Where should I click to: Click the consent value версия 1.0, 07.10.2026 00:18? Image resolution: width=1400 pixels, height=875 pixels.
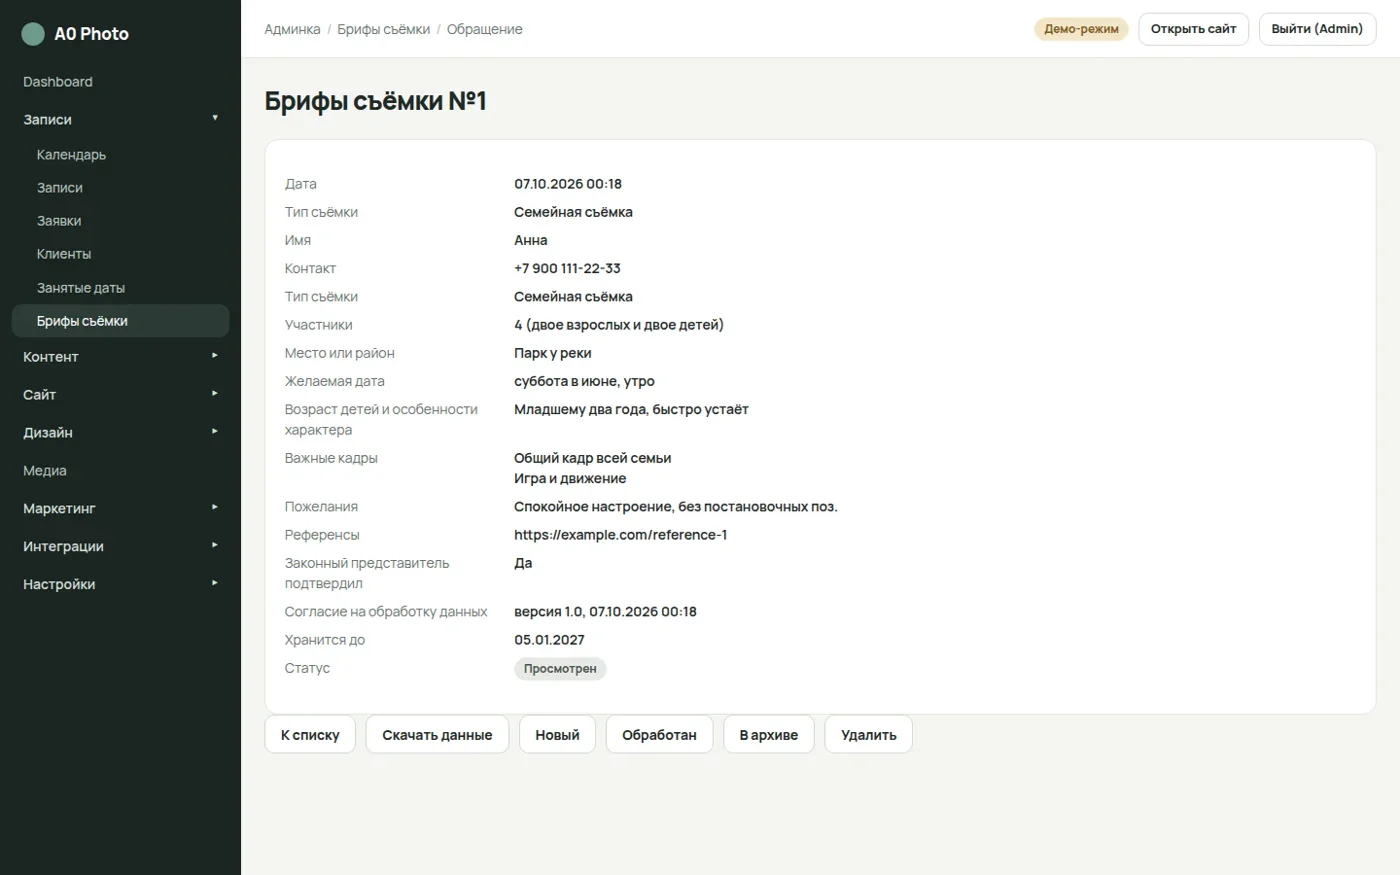pos(605,612)
